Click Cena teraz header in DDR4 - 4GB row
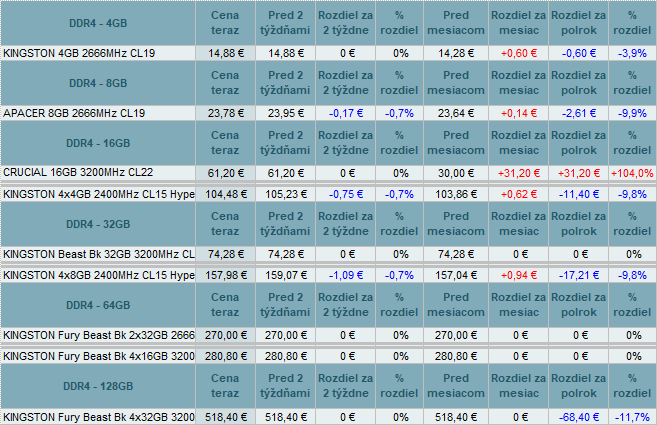 pos(225,23)
